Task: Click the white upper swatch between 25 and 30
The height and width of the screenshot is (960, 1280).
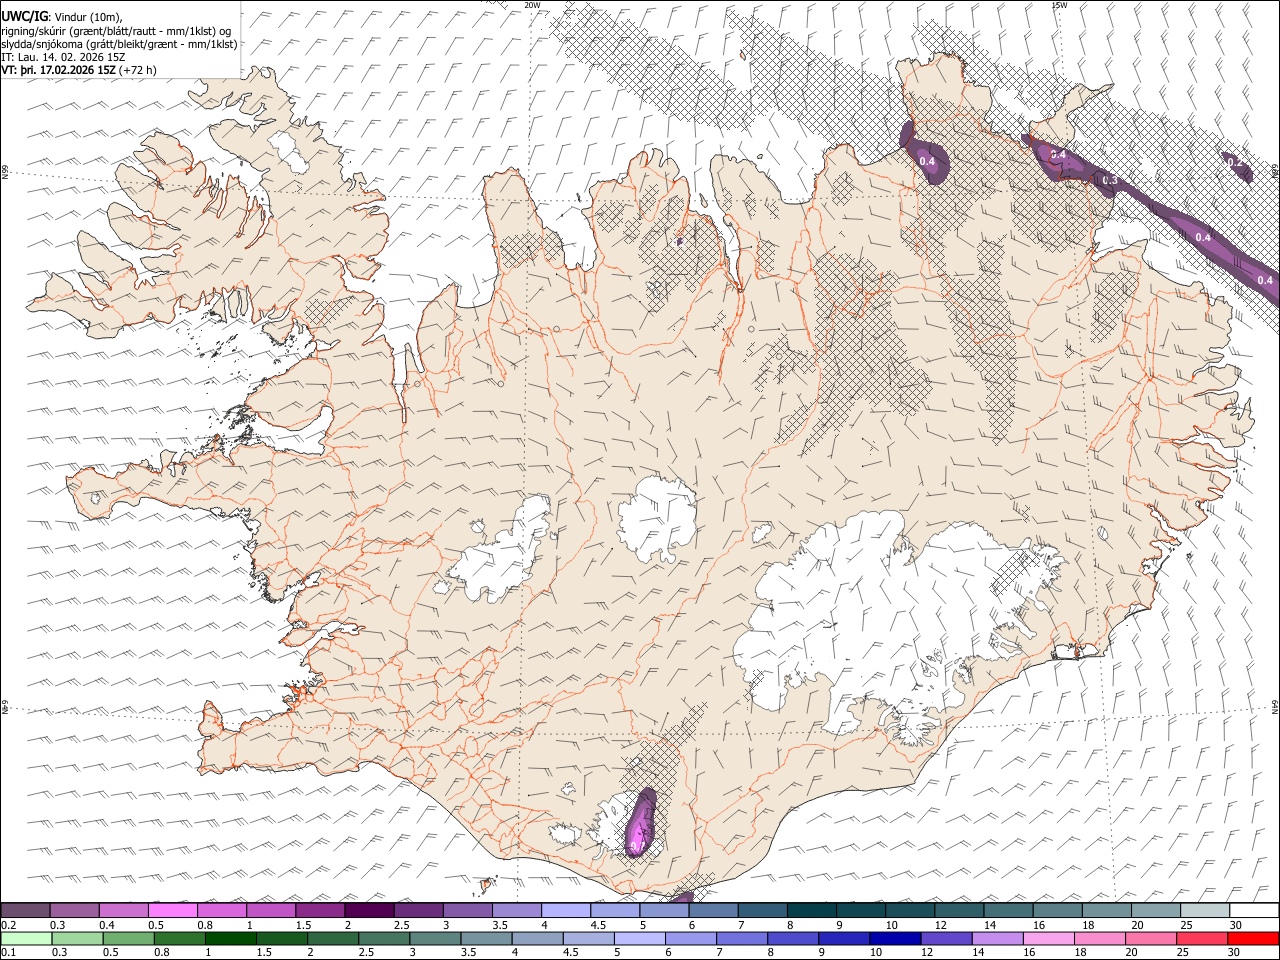Action: [1204, 910]
